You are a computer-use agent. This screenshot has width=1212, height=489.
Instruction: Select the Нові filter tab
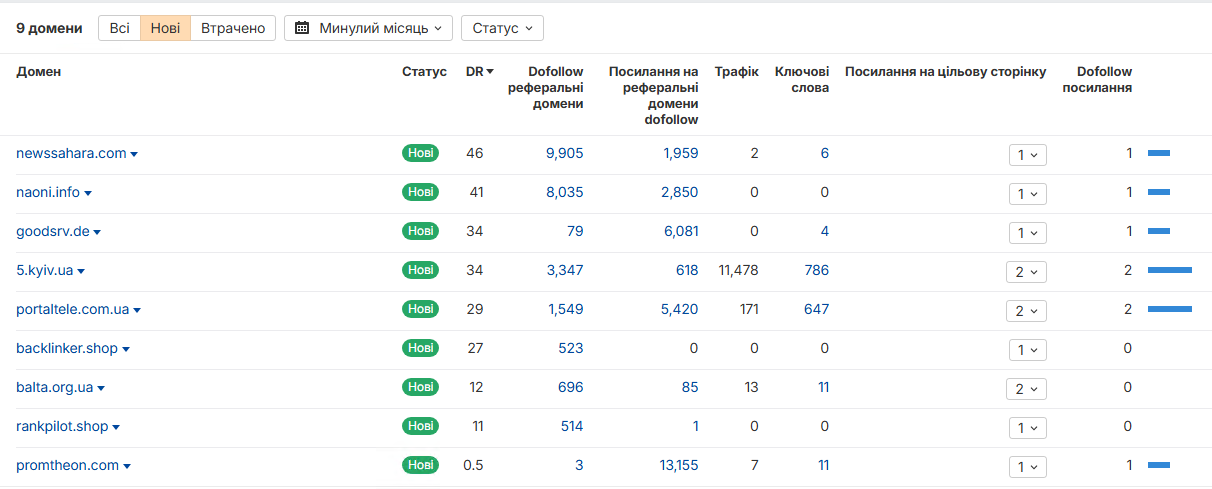pos(165,28)
